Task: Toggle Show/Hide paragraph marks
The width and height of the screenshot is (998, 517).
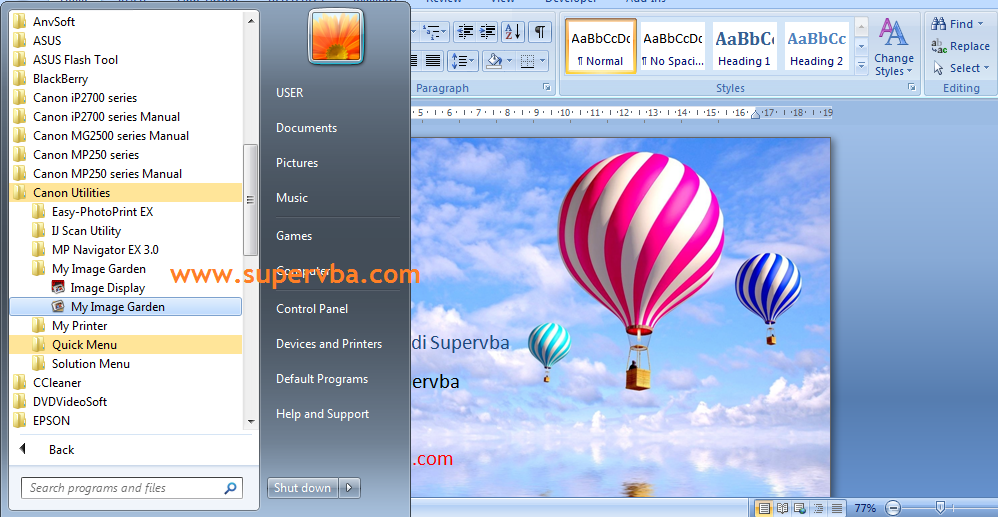Action: click(539, 31)
